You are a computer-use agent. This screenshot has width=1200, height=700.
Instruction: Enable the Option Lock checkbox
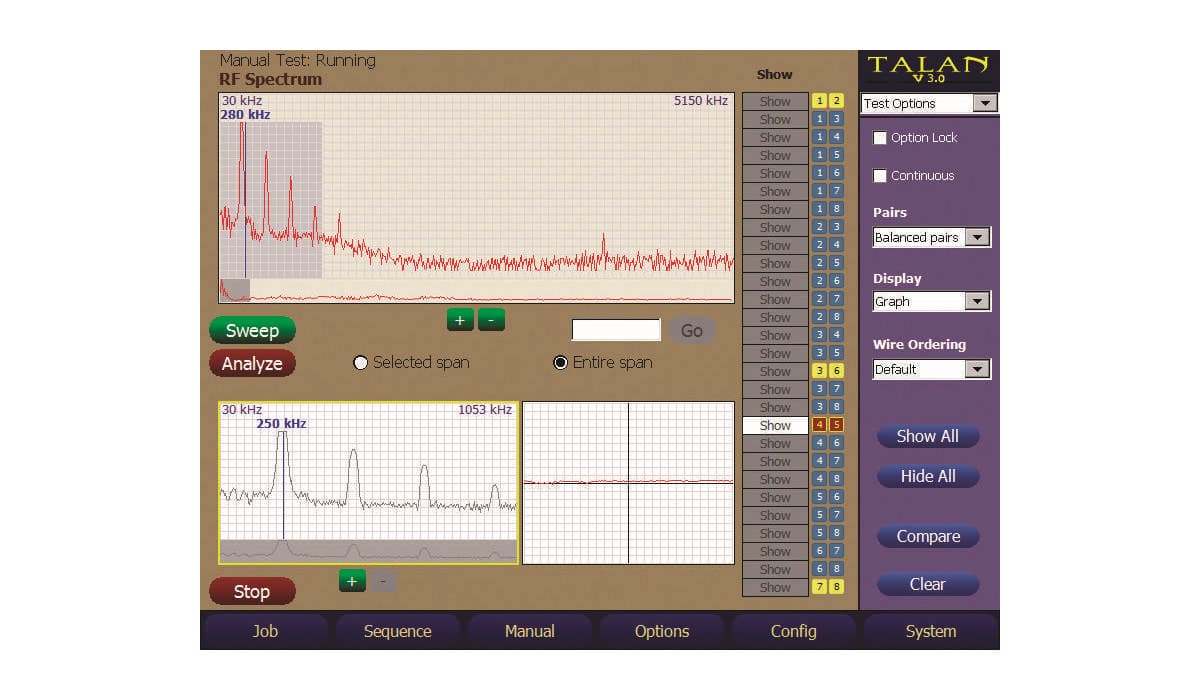tap(880, 138)
